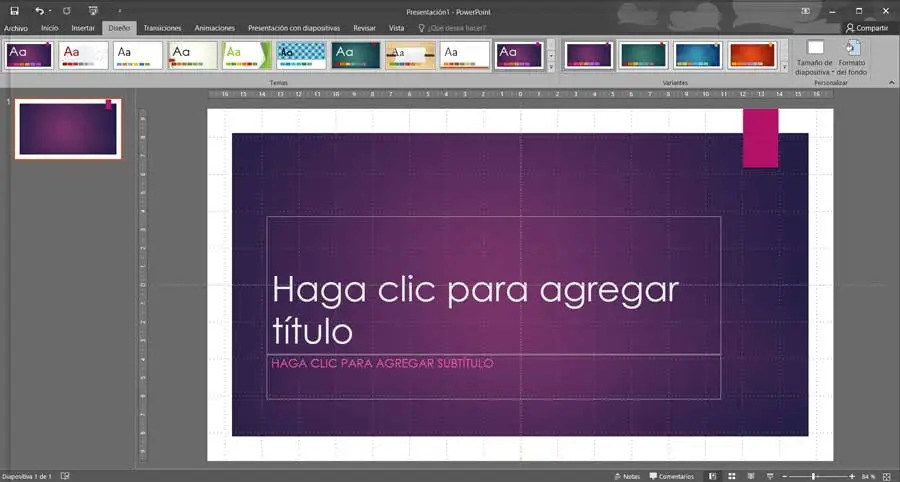900x482 pixels.
Task: Open Tamaño de diapositiva dropdown
Action: 814,58
